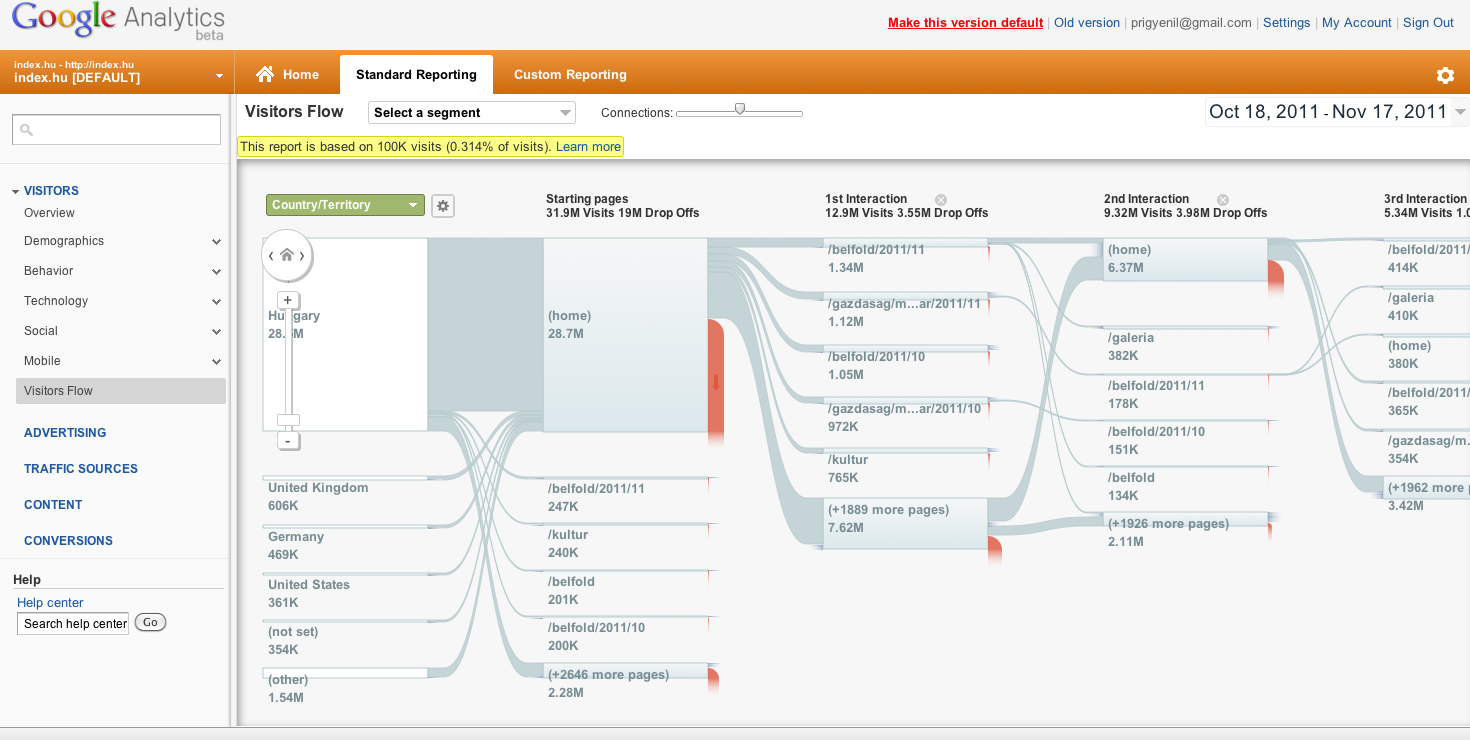Switch to the Custom Reporting tab
The width and height of the screenshot is (1470, 740).
point(570,75)
